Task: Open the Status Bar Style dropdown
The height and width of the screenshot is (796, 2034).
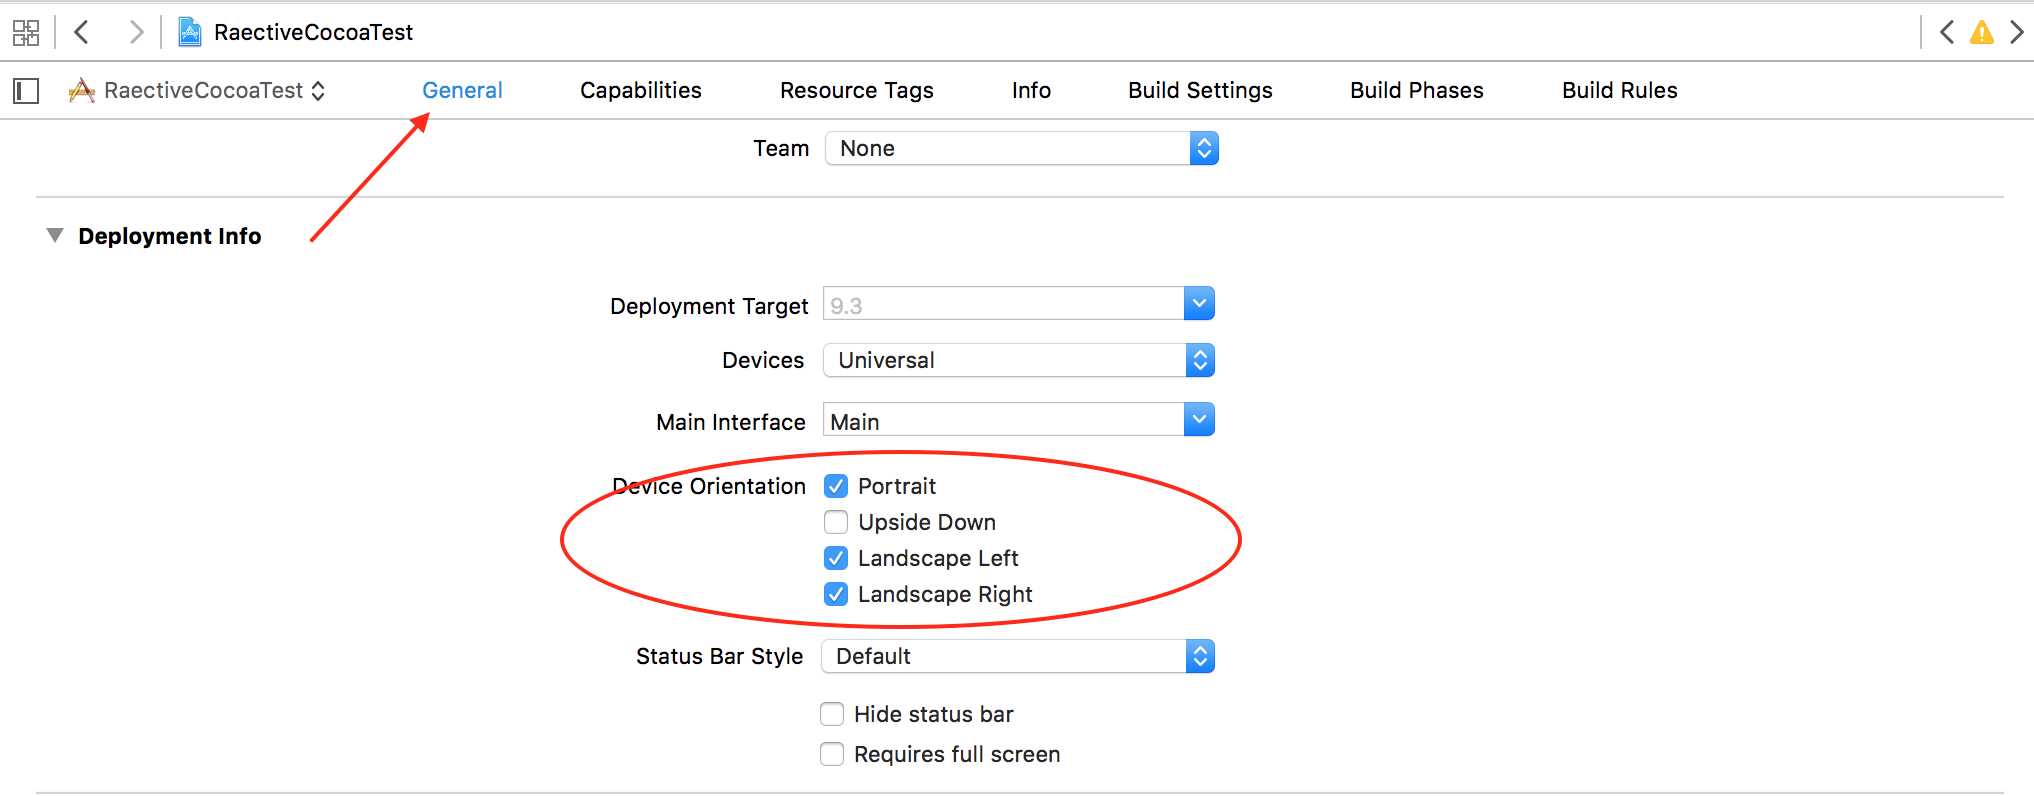Action: coord(1018,656)
